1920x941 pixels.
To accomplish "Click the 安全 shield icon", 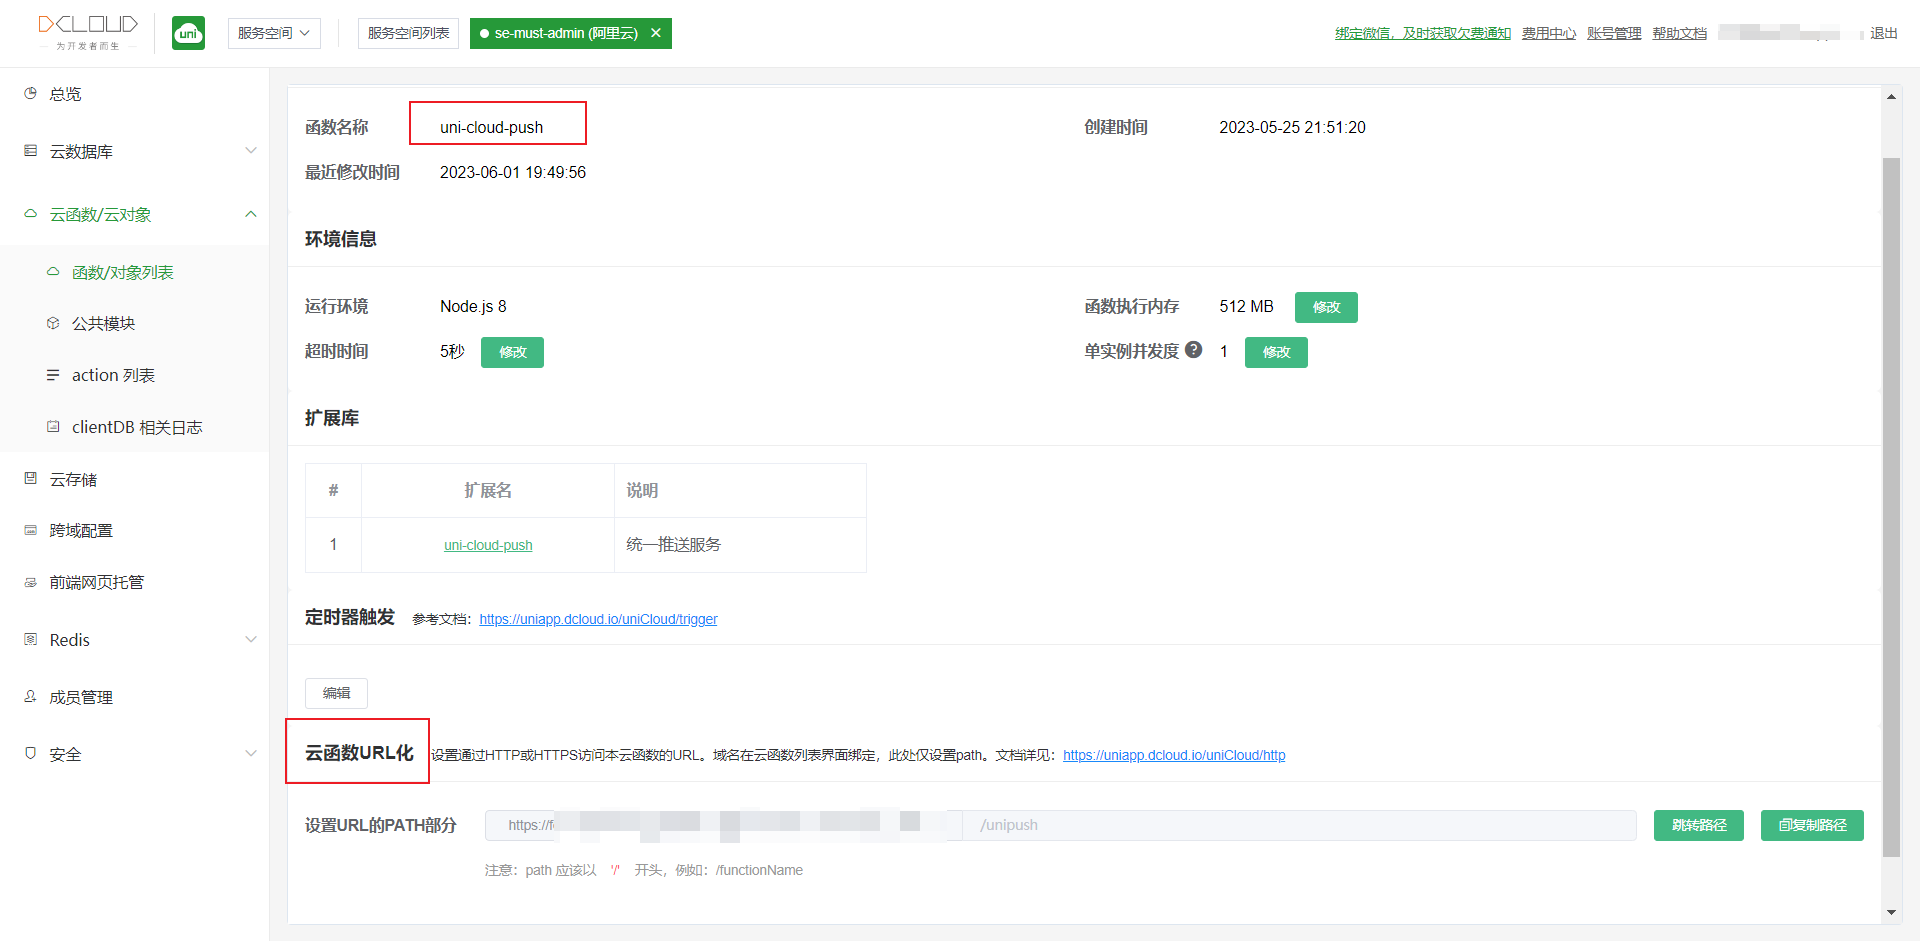I will coord(30,753).
